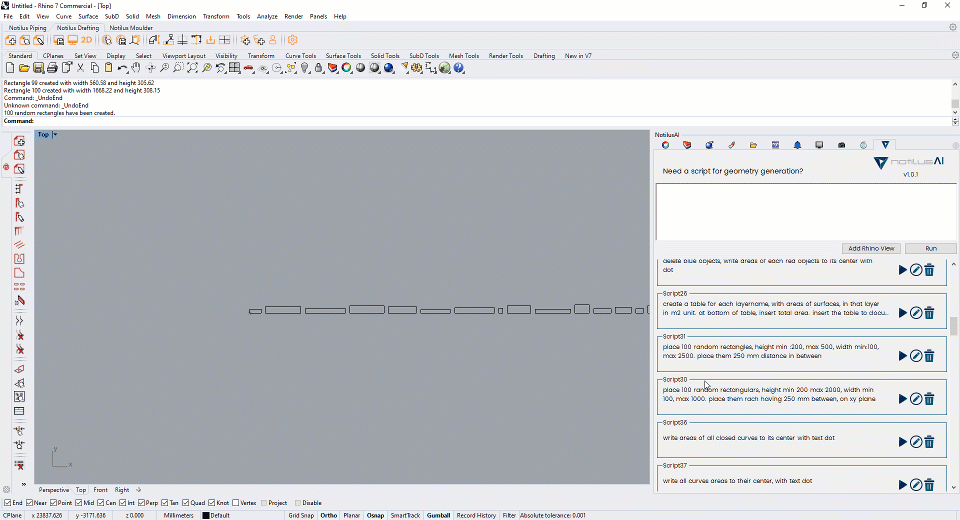Click the script list vertical scrollbar thumb
This screenshot has width=960, height=520.
coord(953,325)
